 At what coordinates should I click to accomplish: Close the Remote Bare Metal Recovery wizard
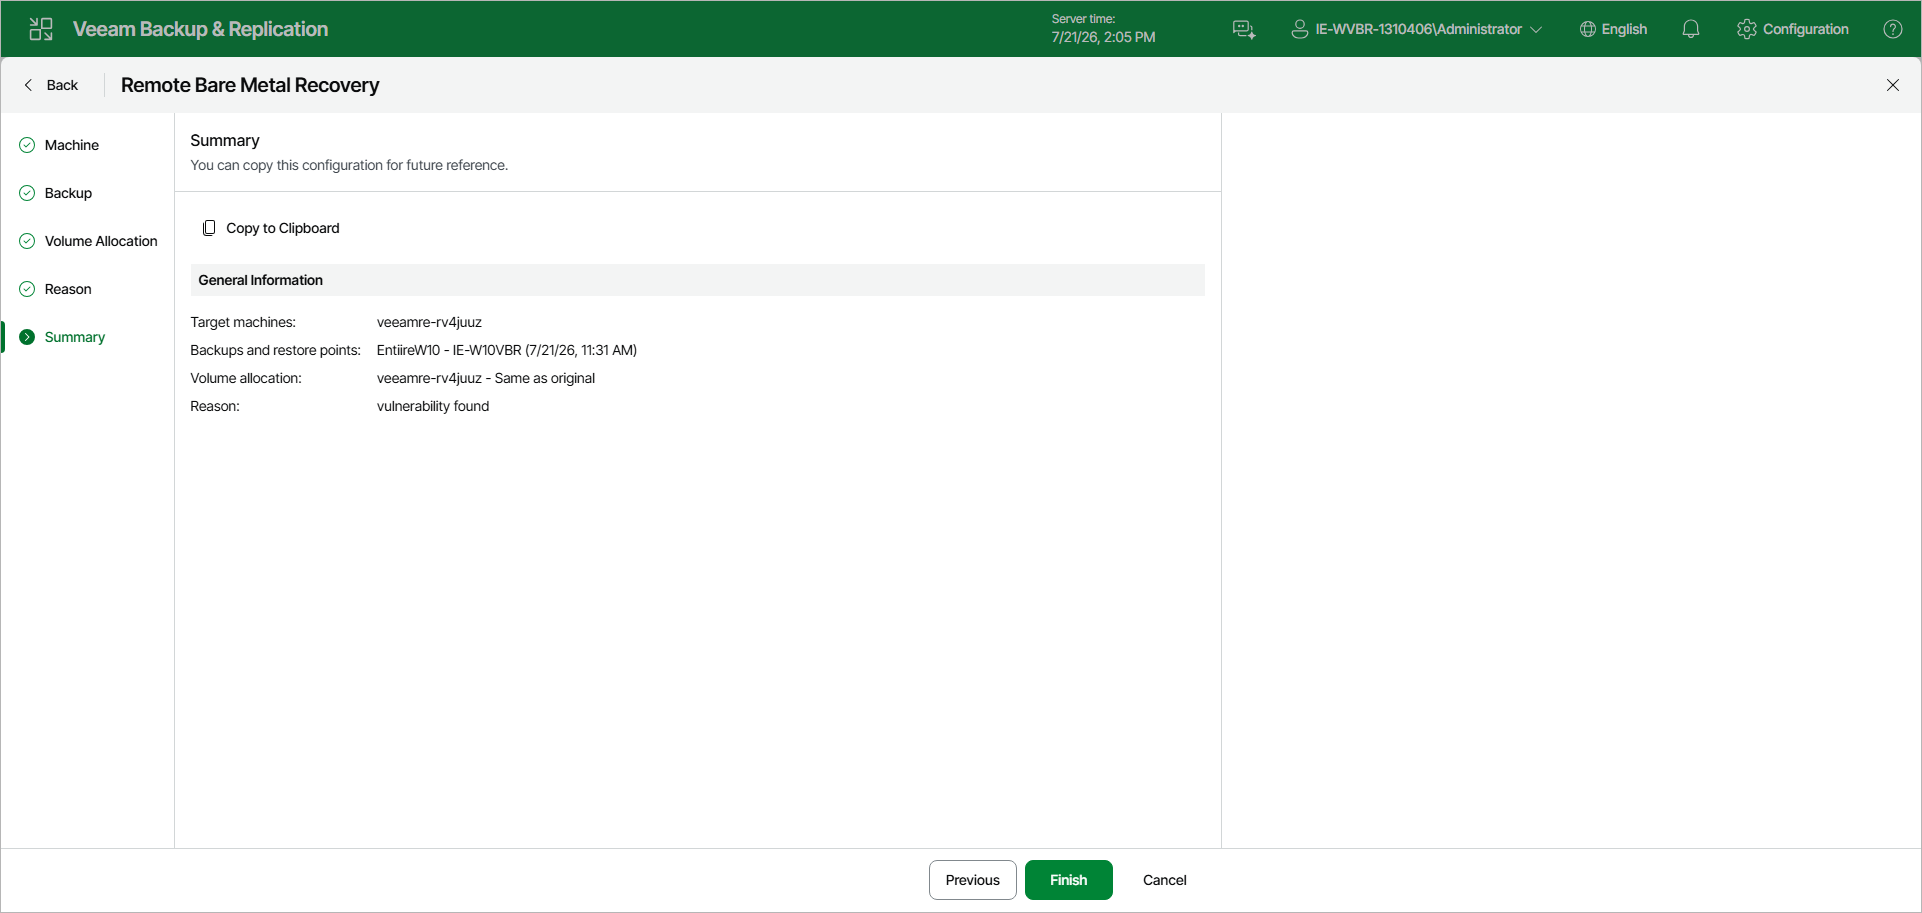click(x=1893, y=85)
